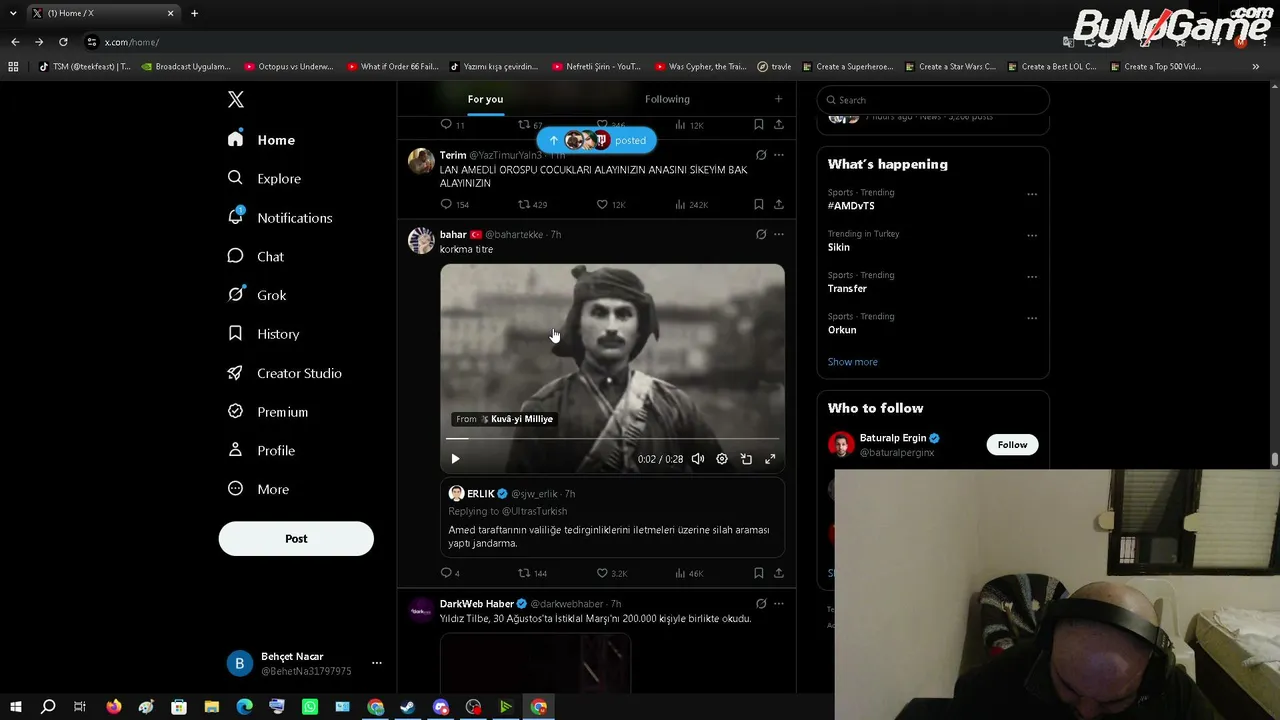Select the For you tab
The height and width of the screenshot is (720, 1280).
485,99
